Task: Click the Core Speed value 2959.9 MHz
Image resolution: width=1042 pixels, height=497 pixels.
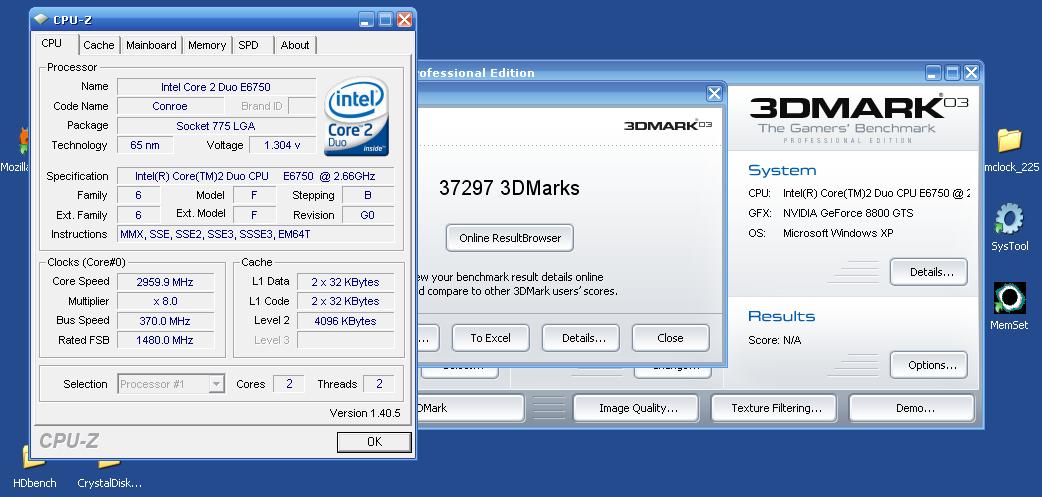Action: click(x=165, y=282)
